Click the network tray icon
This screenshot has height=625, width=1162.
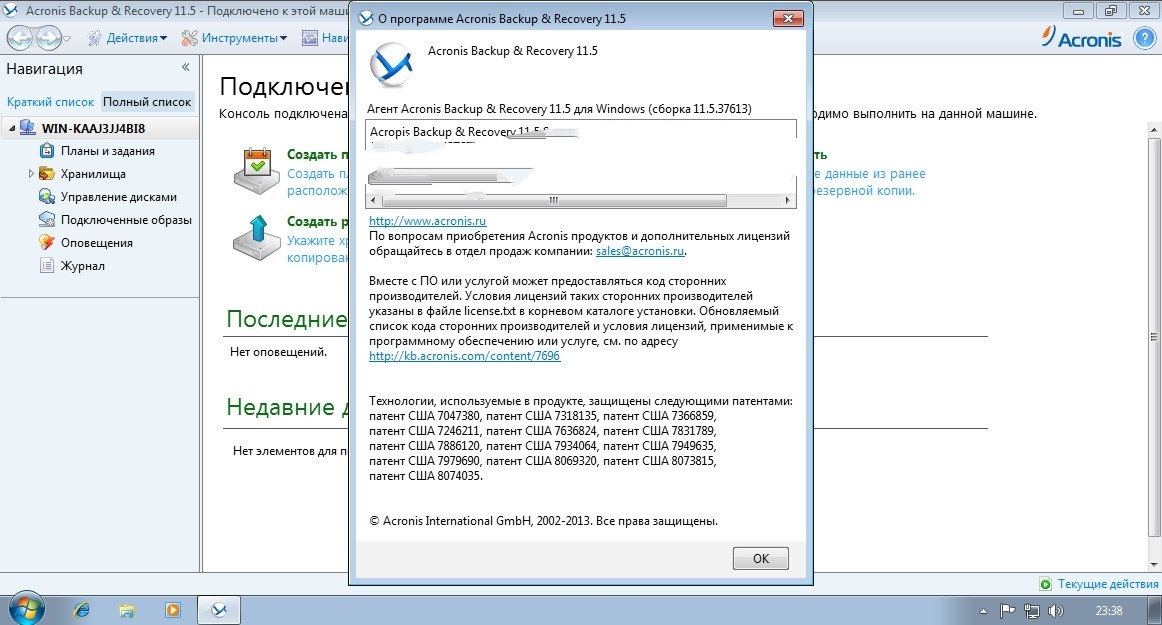point(1032,611)
